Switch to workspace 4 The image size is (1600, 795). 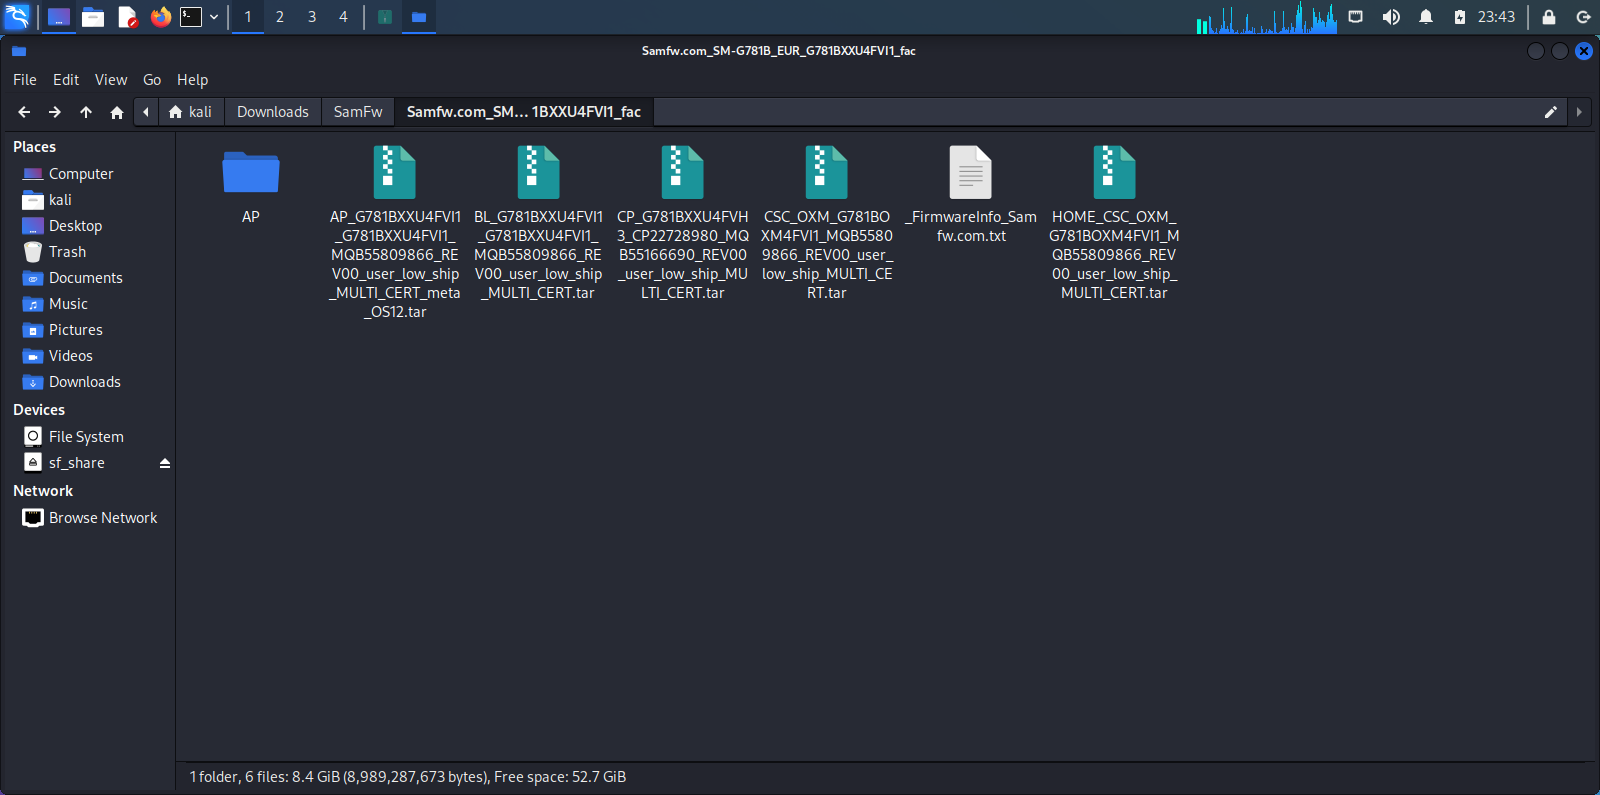(x=343, y=17)
